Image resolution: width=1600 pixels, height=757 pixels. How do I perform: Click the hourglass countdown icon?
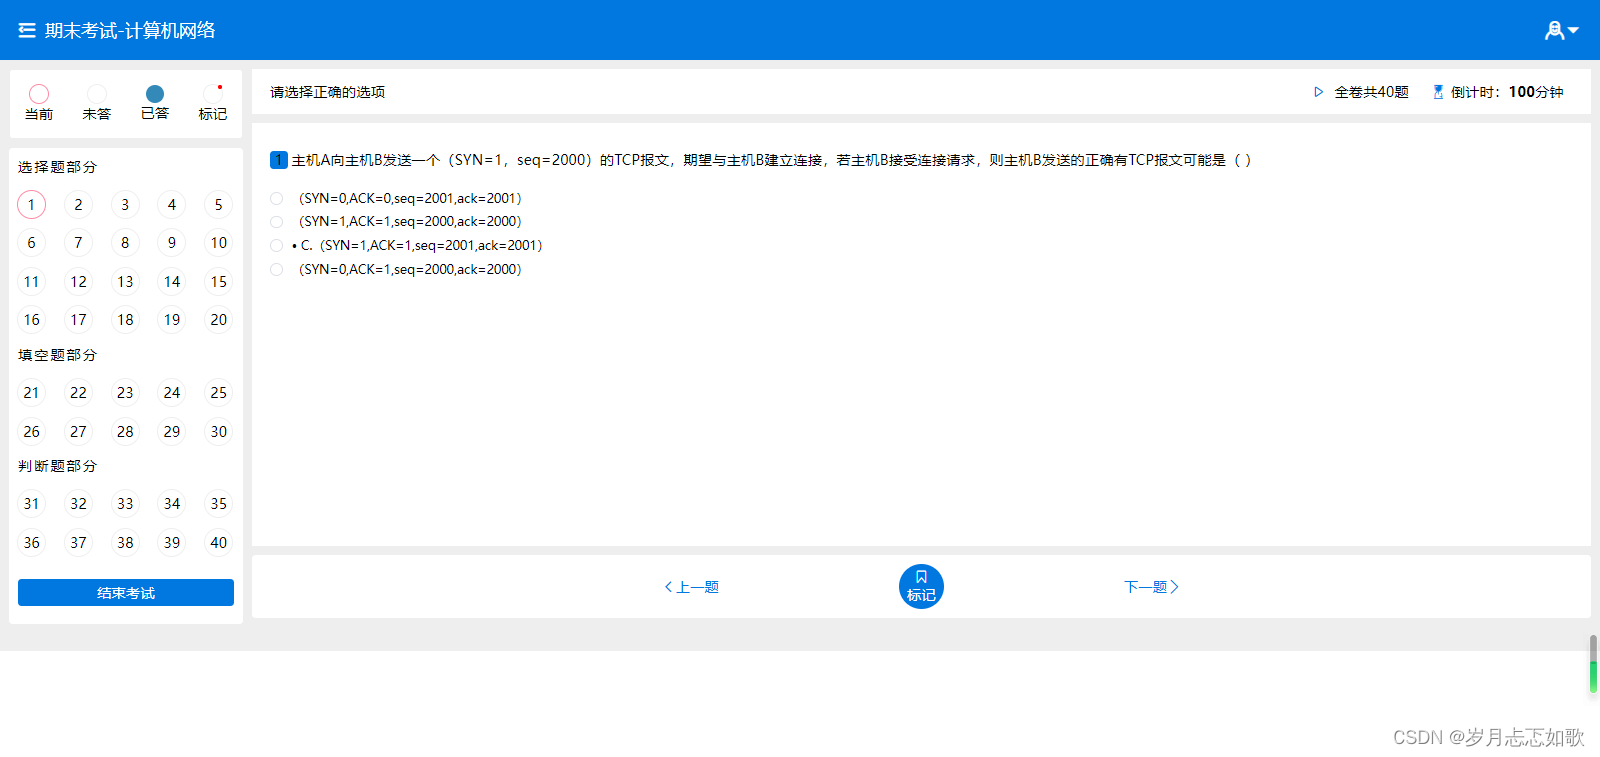coord(1438,92)
